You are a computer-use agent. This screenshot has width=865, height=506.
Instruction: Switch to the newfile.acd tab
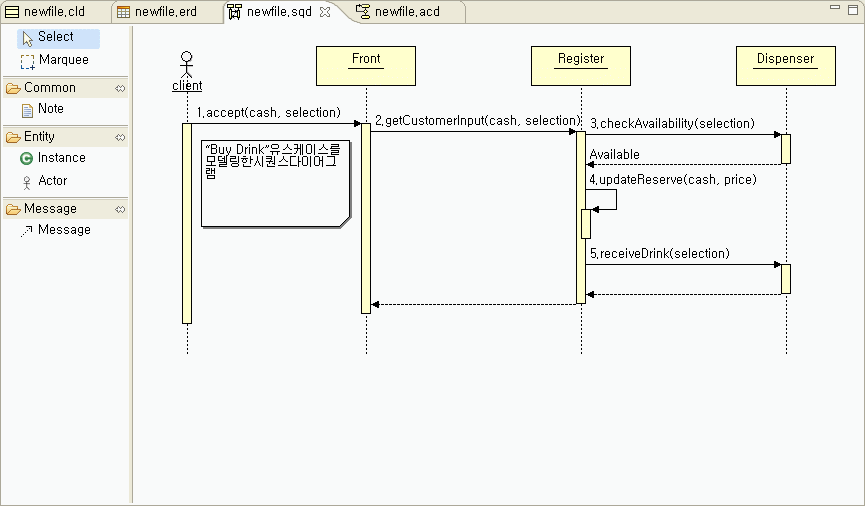[406, 12]
